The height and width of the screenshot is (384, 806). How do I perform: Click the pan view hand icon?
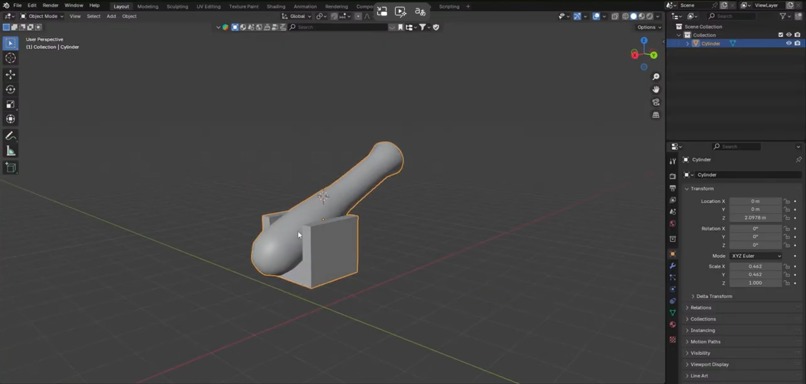coord(656,89)
